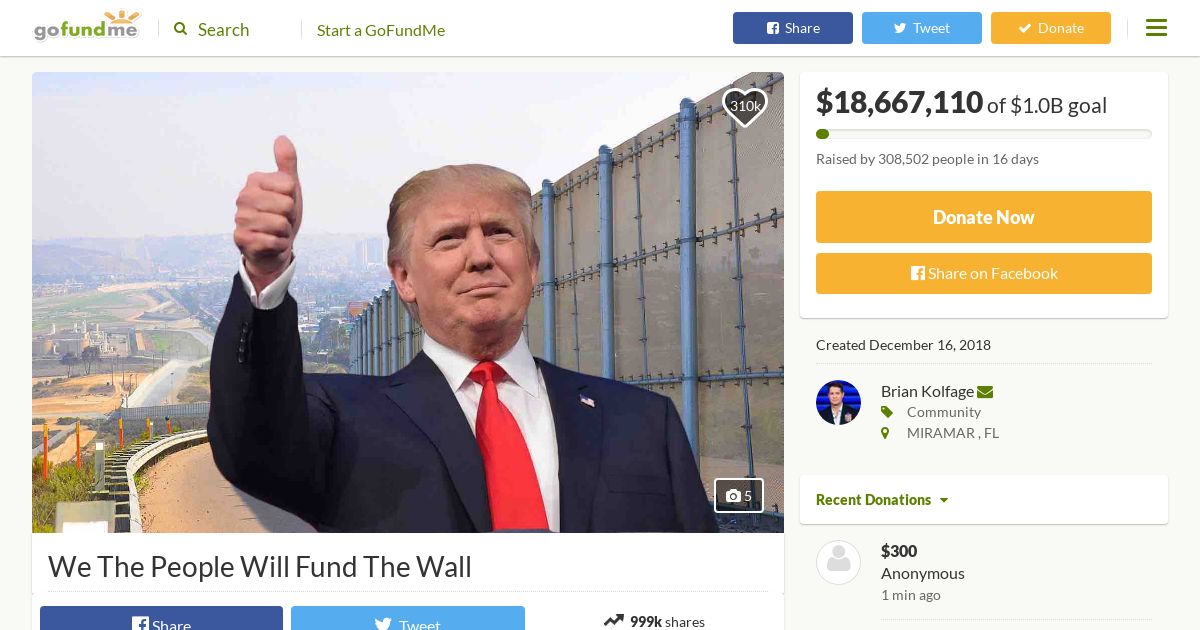1200x630 pixels.
Task: Click Brian Kolfage's profile picture
Action: [x=838, y=402]
